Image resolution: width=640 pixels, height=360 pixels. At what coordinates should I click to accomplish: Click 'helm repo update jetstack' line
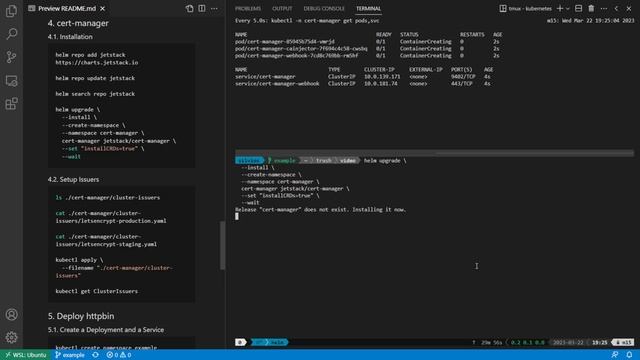(95, 78)
